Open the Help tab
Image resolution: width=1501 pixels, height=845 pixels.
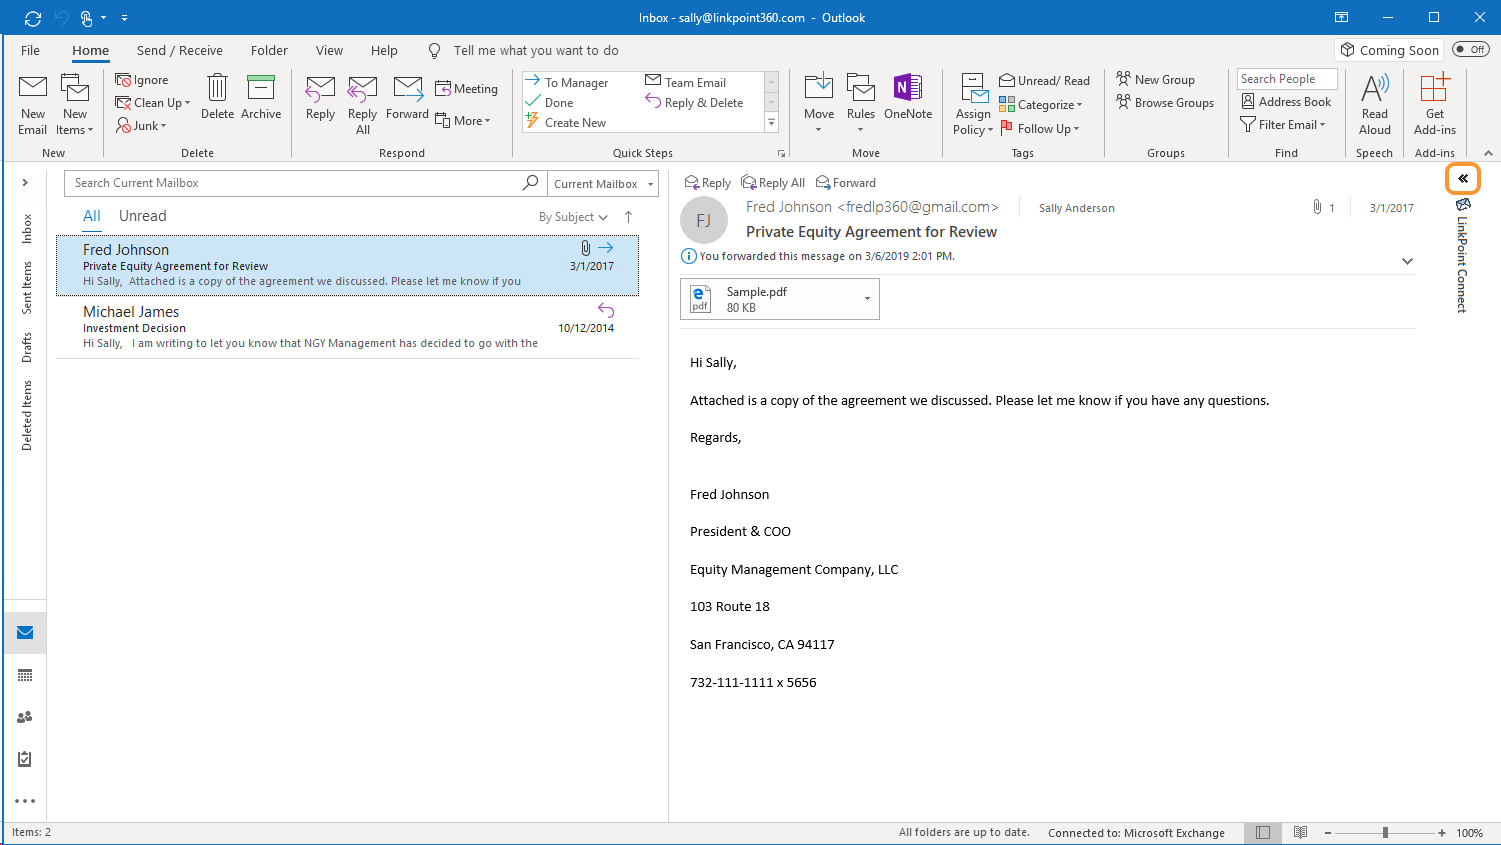pyautogui.click(x=384, y=50)
